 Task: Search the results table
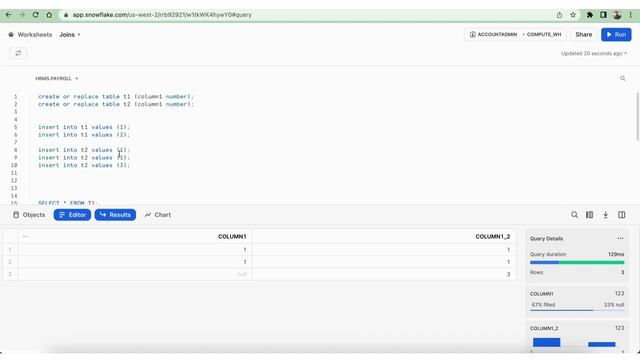pos(574,215)
